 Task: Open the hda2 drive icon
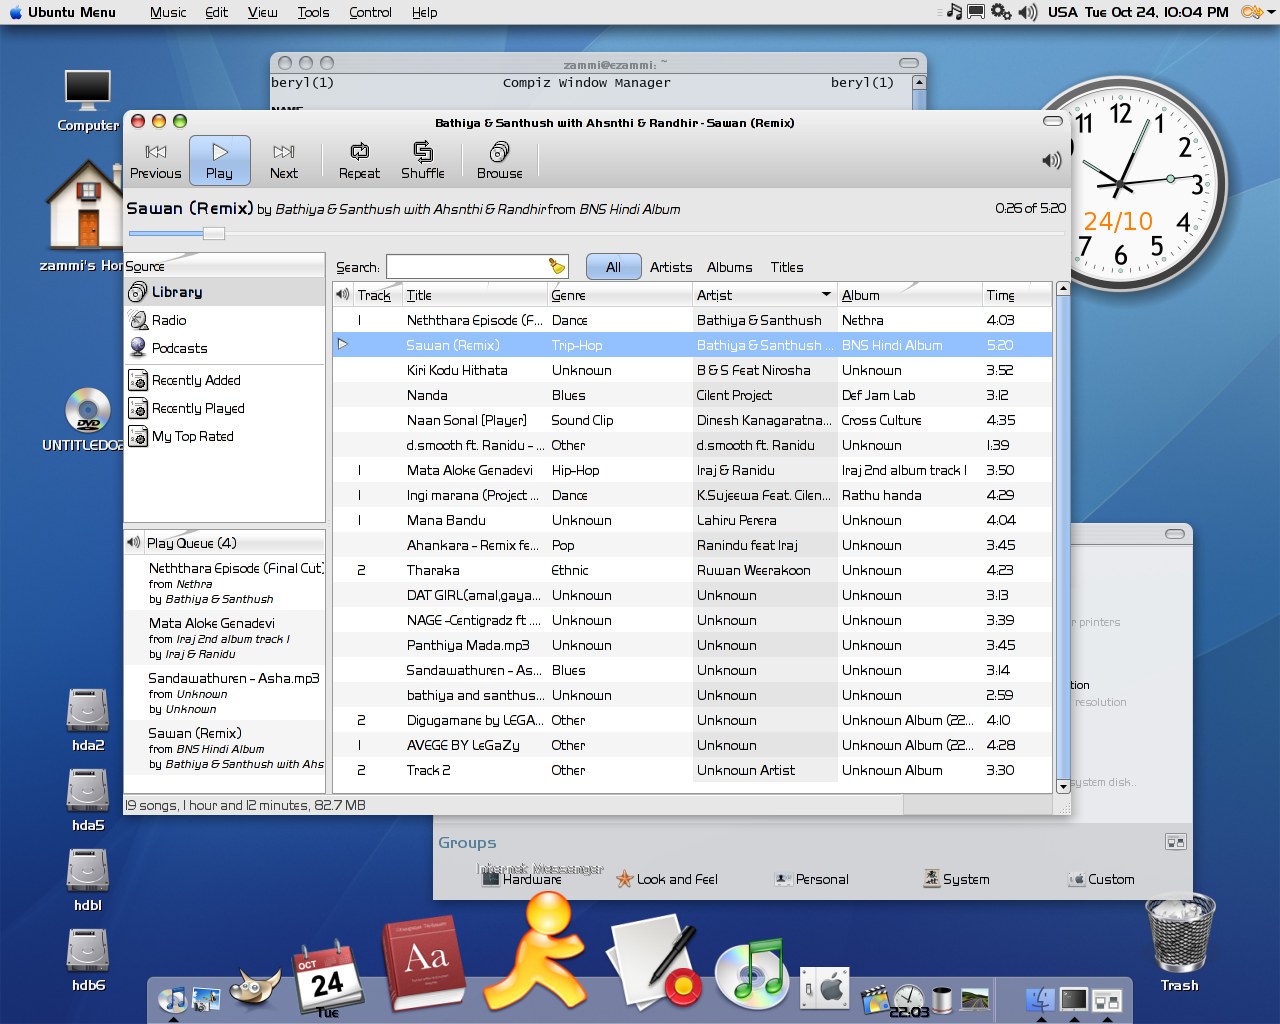pyautogui.click(x=88, y=720)
